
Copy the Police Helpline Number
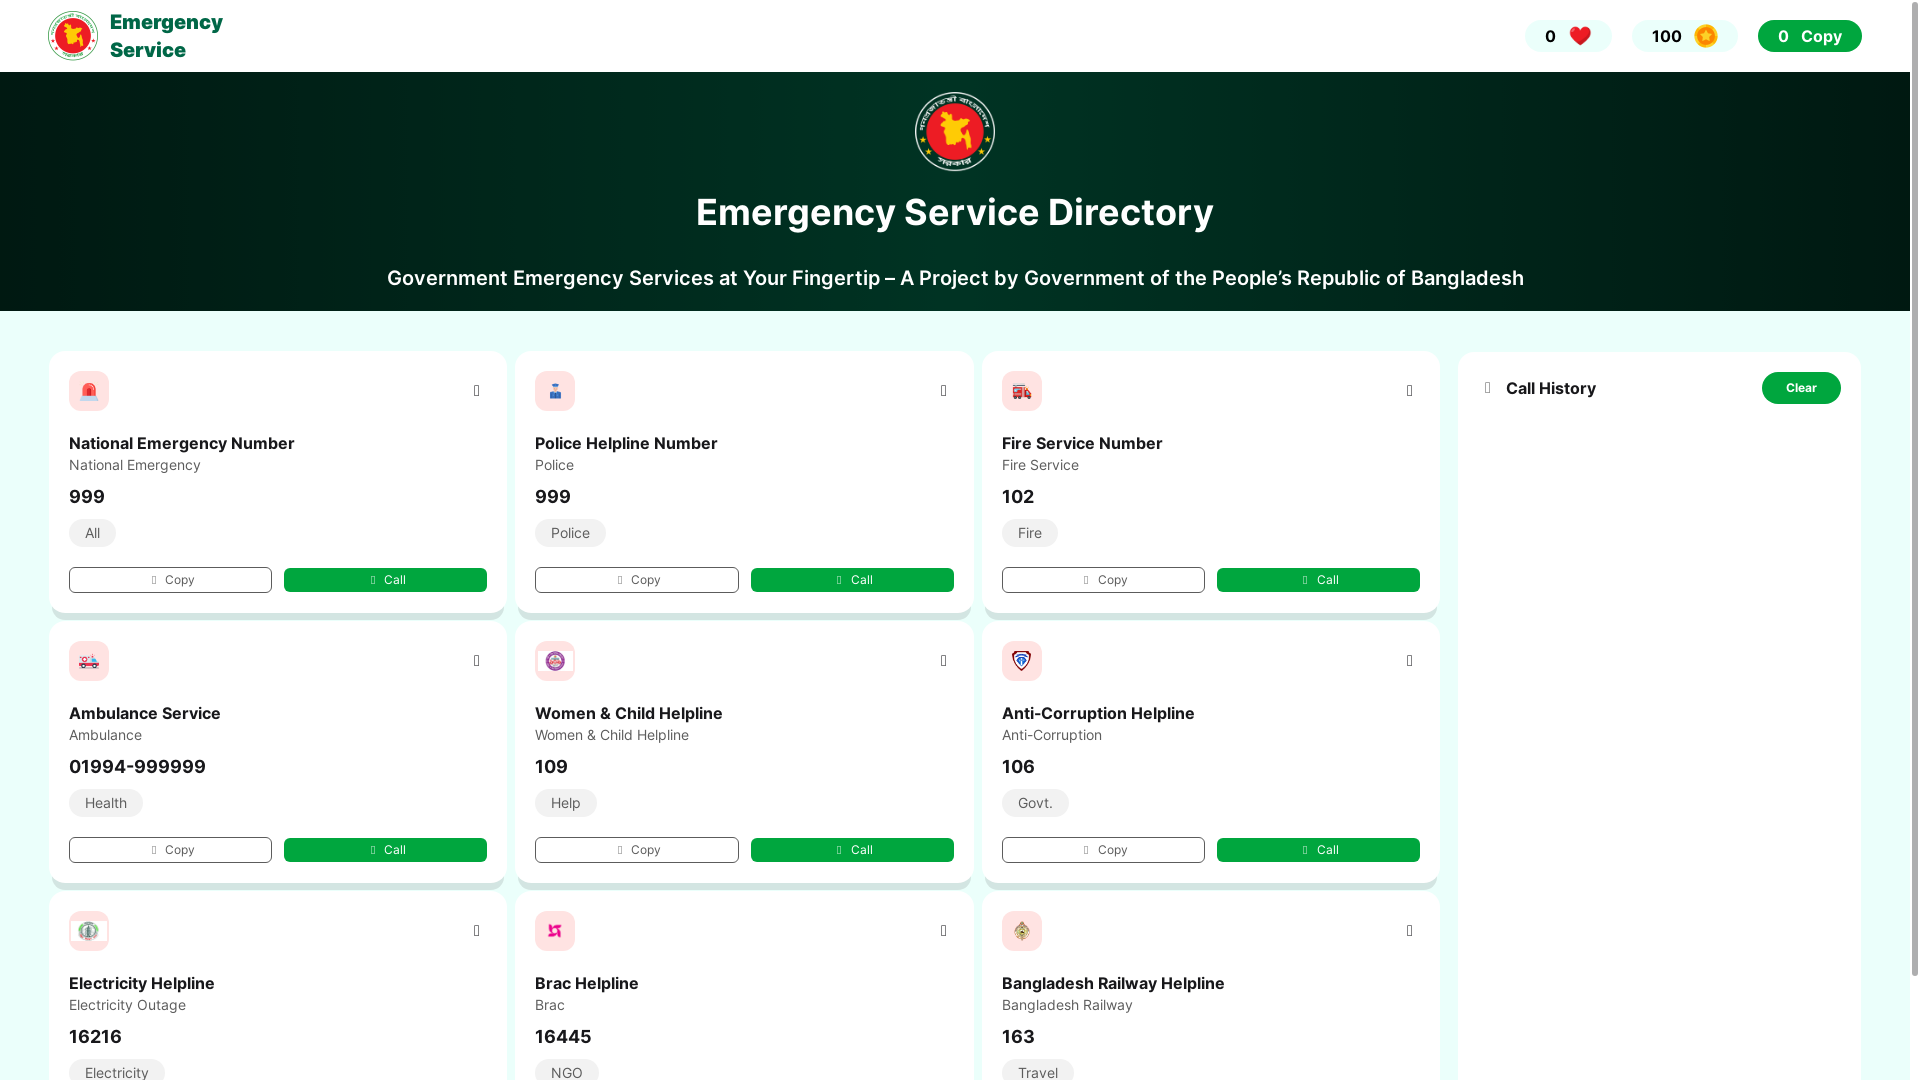(637, 580)
